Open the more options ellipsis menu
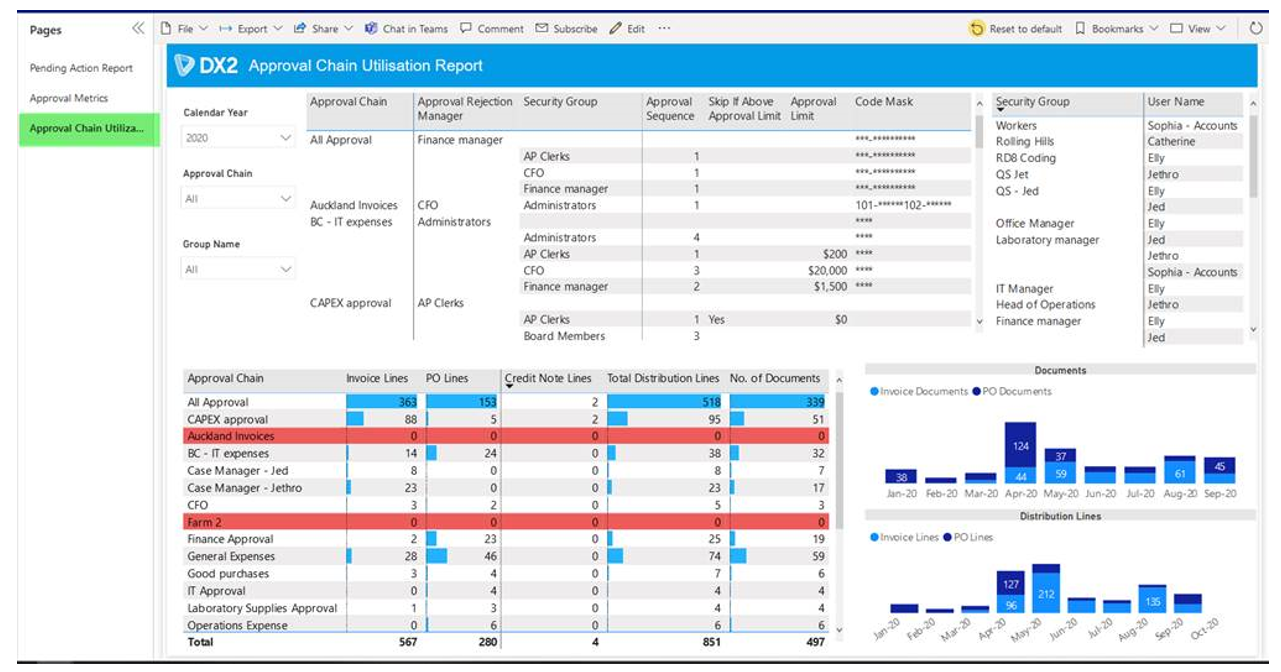 (665, 29)
